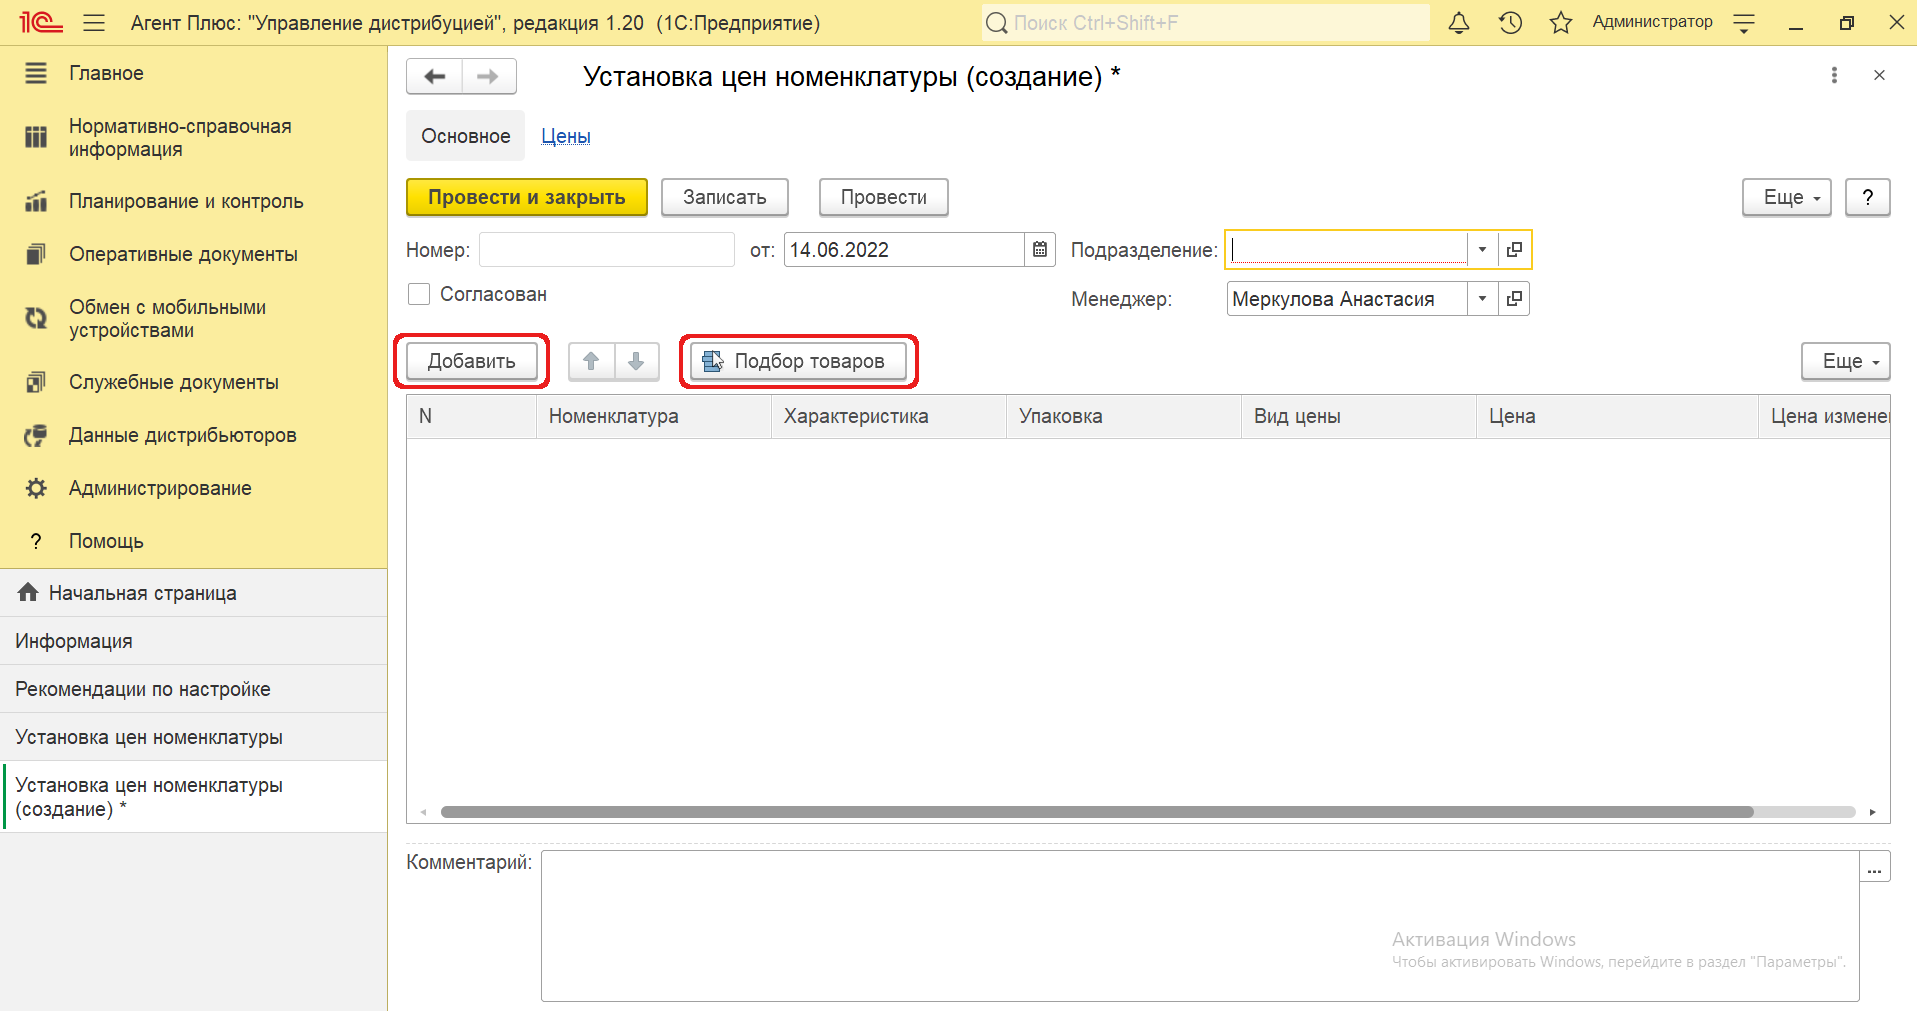The image size is (1917, 1011).
Task: Open the Еще menu above the table
Action: point(1845,361)
